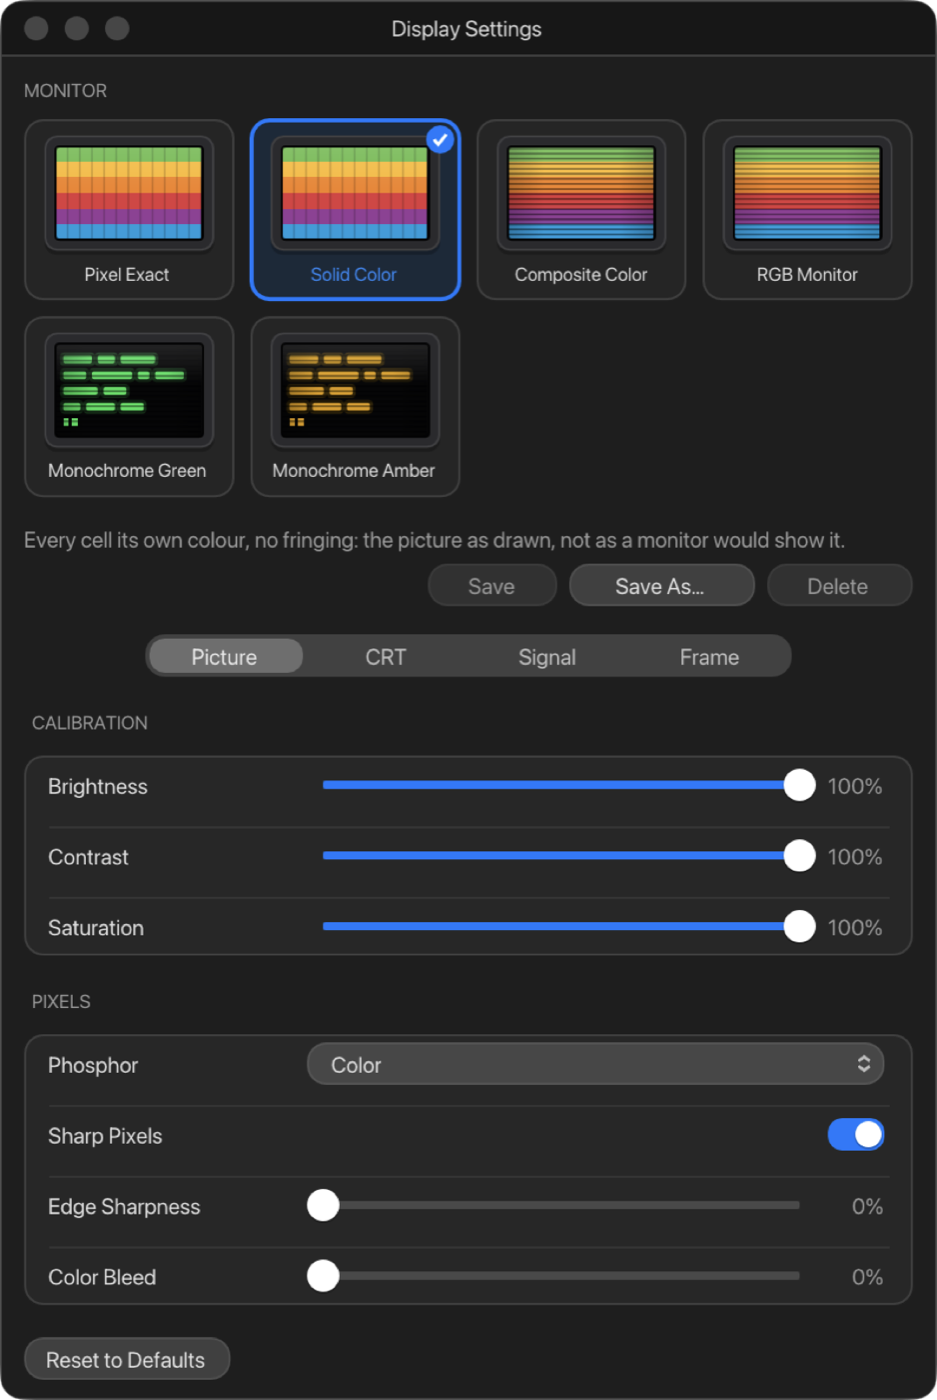Click the Brightness slider knob
This screenshot has width=937, height=1400.
pos(799,785)
